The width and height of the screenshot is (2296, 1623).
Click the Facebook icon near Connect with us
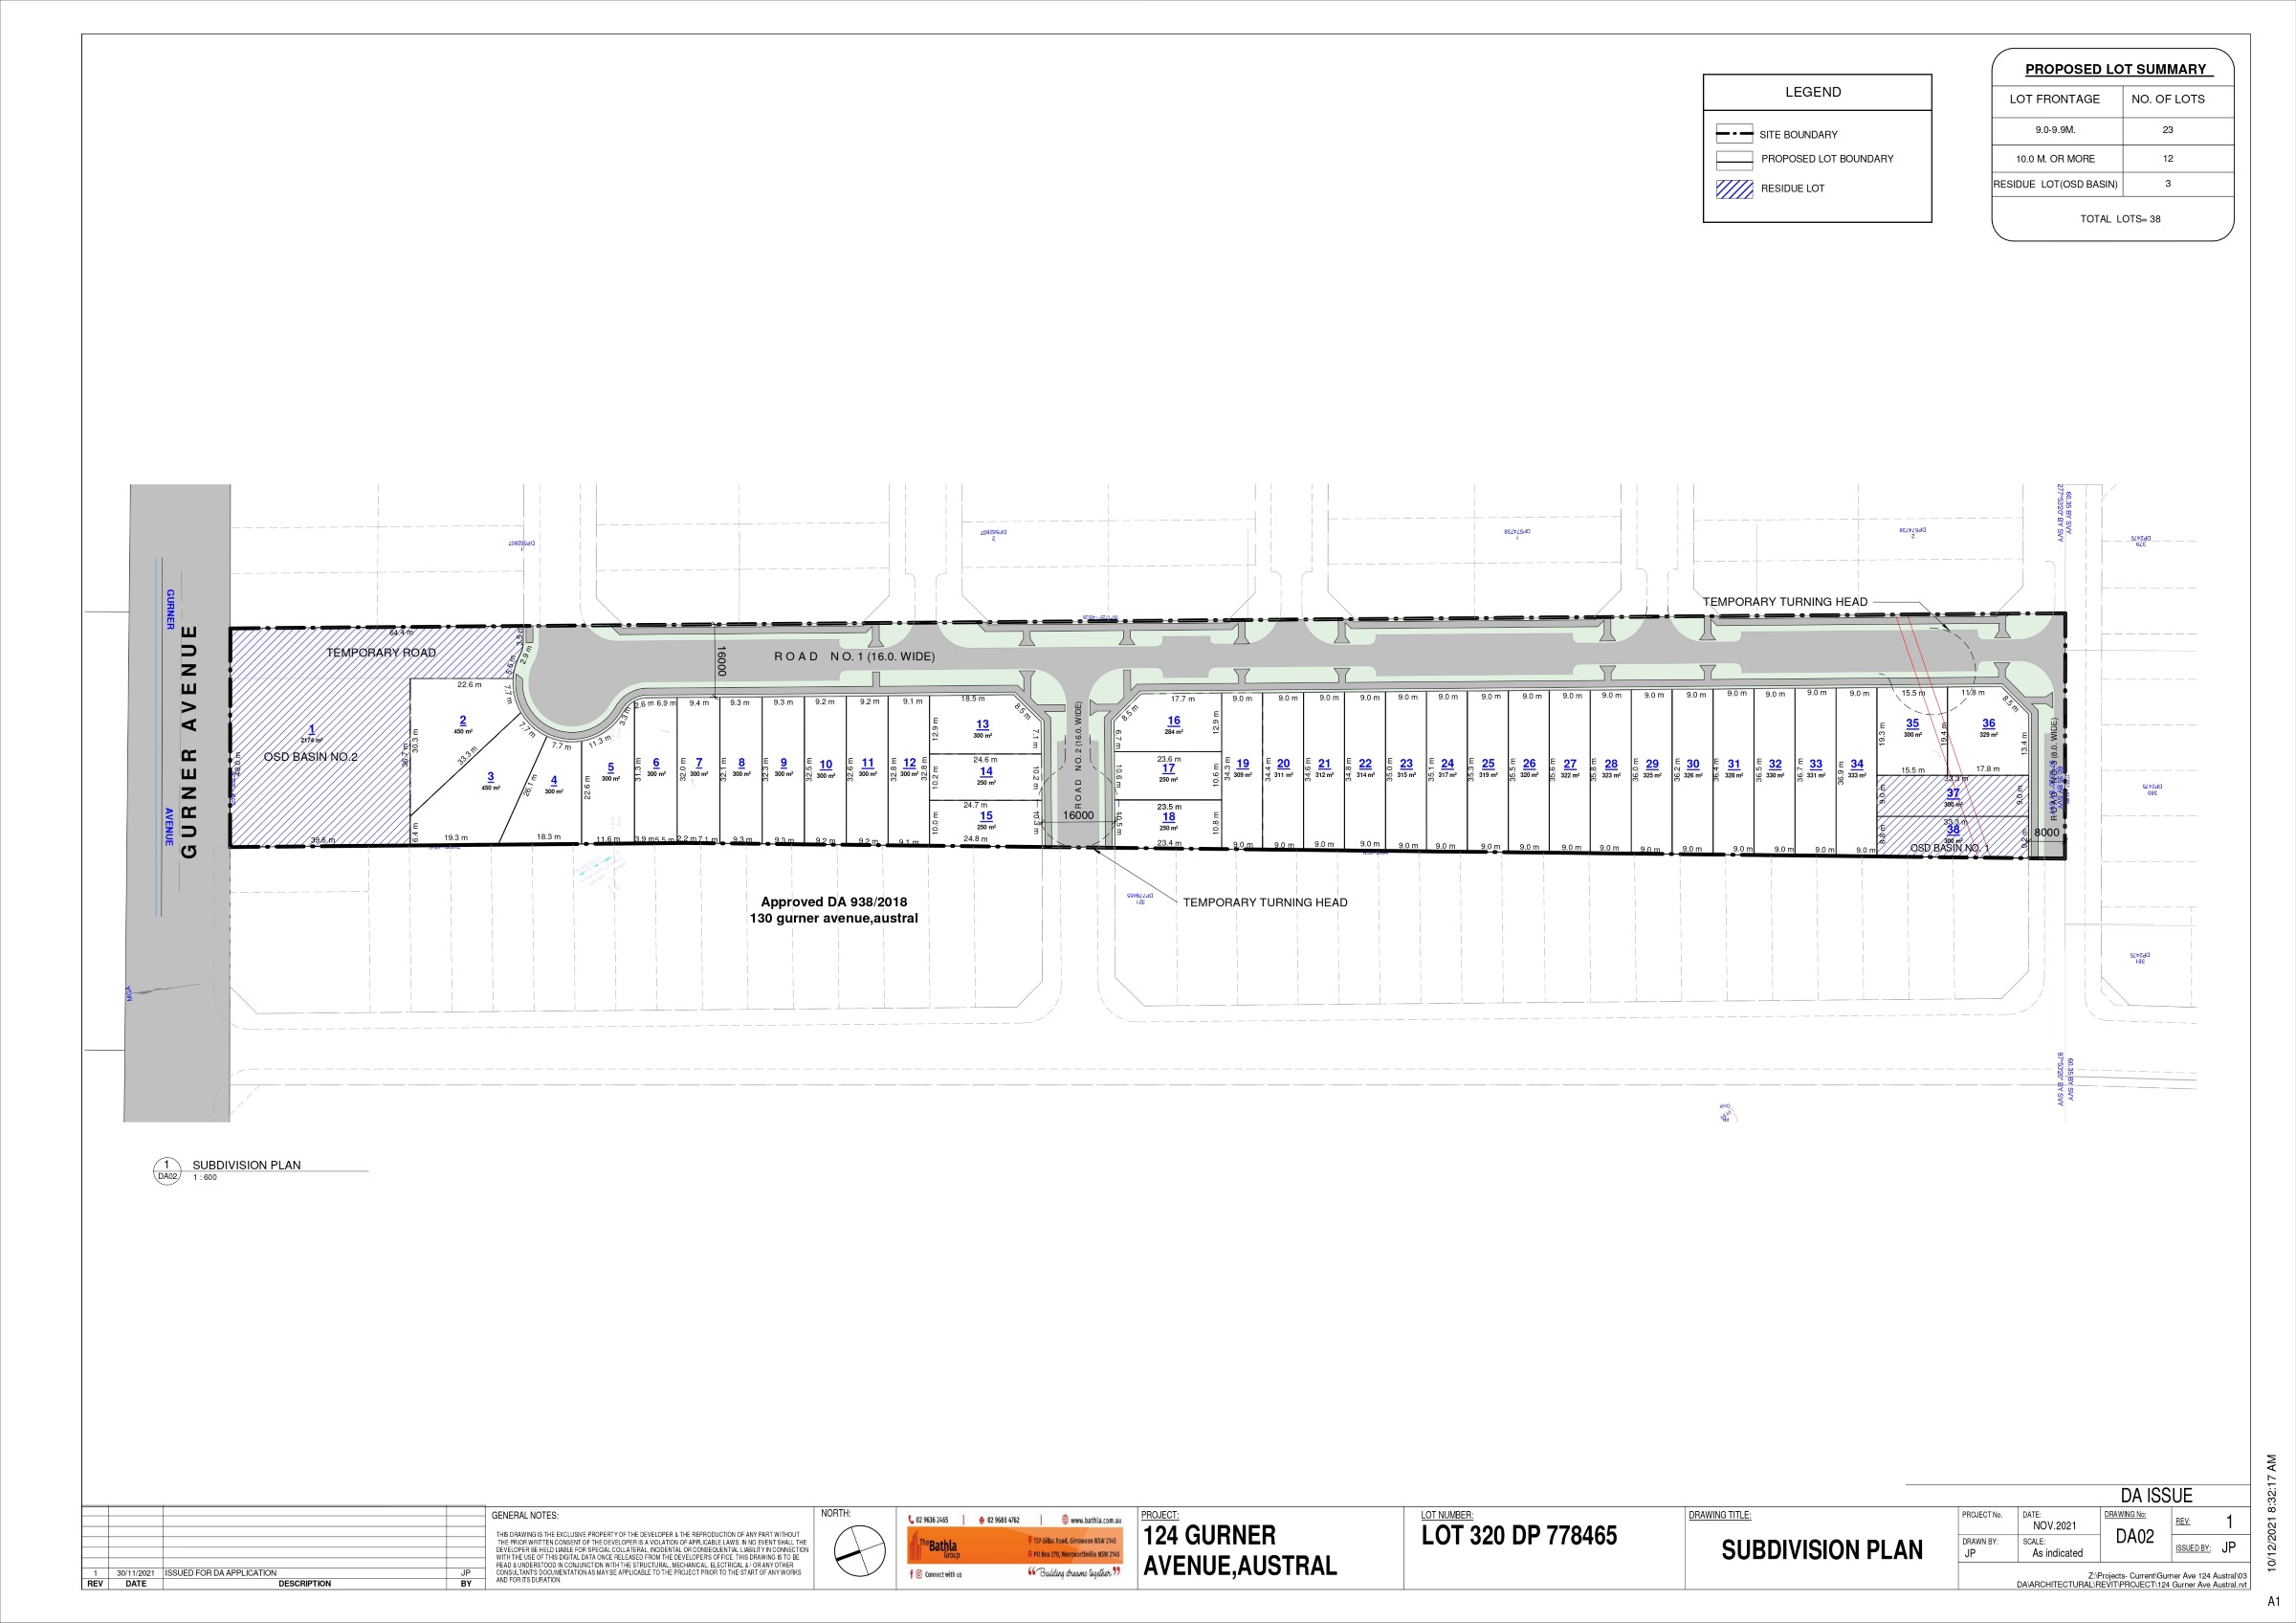click(x=911, y=1575)
